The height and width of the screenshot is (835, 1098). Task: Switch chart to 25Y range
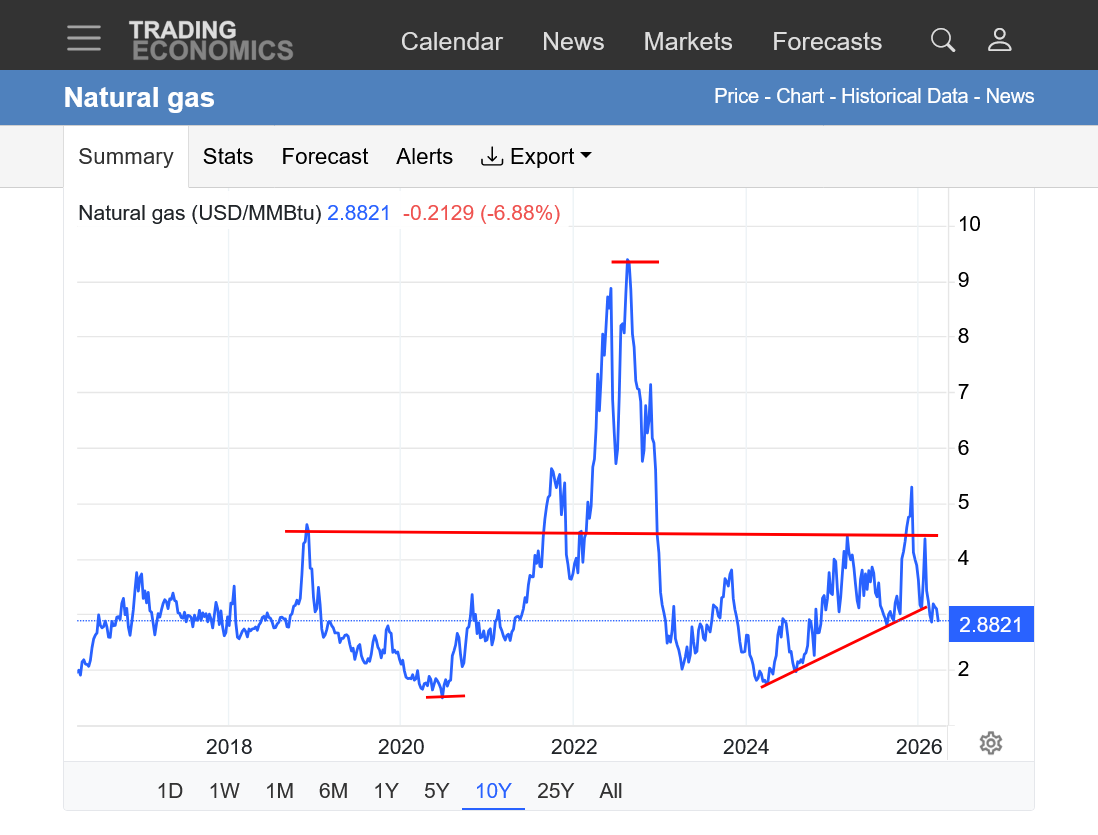click(555, 791)
